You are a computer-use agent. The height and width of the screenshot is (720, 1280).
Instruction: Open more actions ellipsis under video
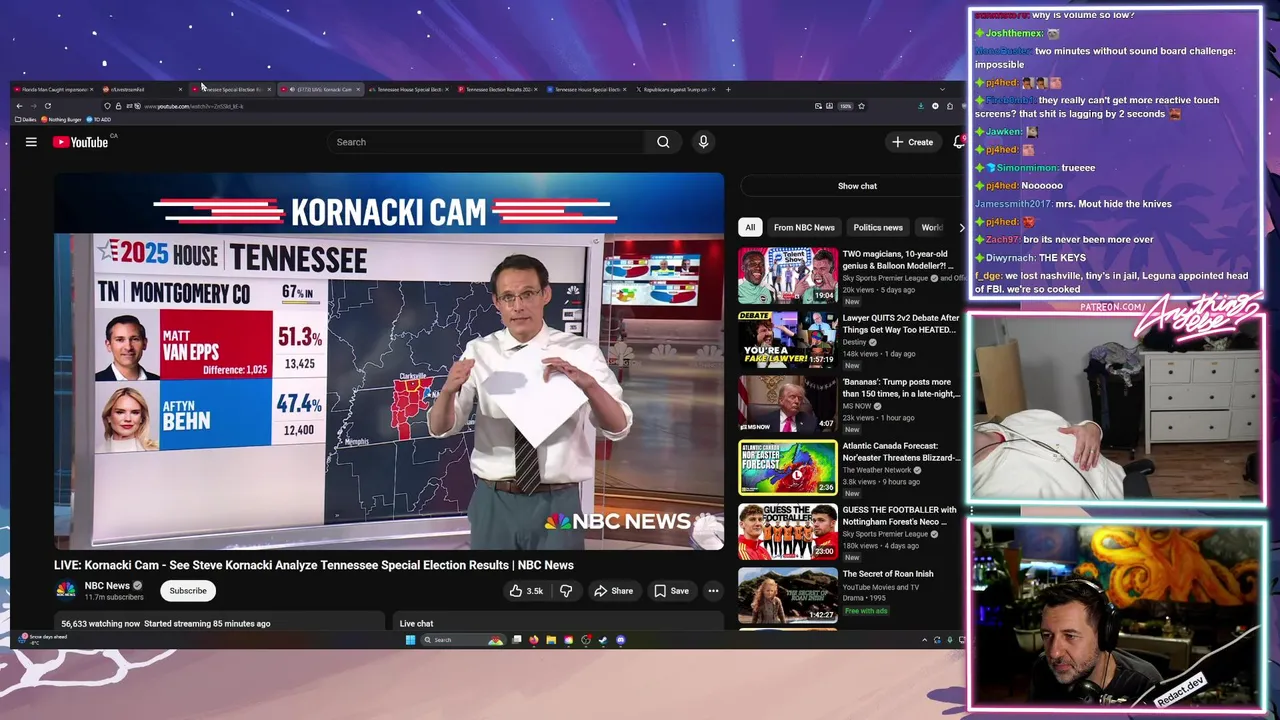pyautogui.click(x=713, y=591)
